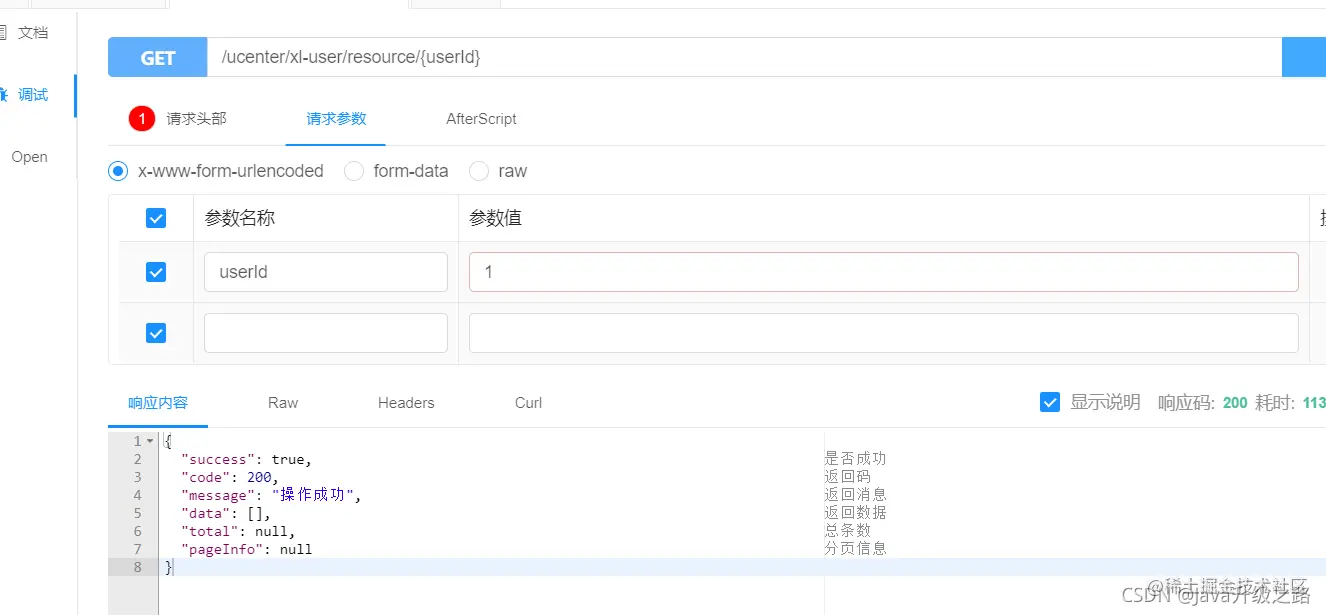Click the response code value 200

tap(1235, 403)
